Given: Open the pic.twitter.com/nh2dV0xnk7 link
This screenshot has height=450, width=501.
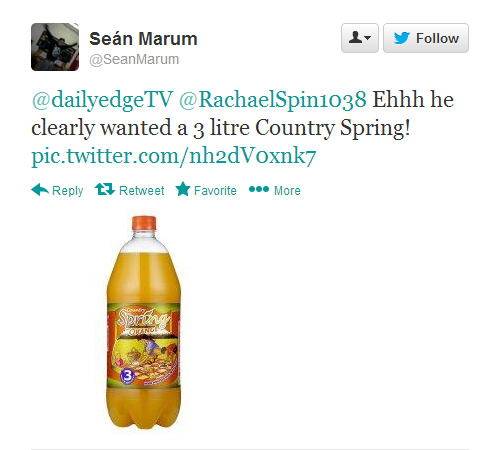Looking at the screenshot, I should click(174, 156).
